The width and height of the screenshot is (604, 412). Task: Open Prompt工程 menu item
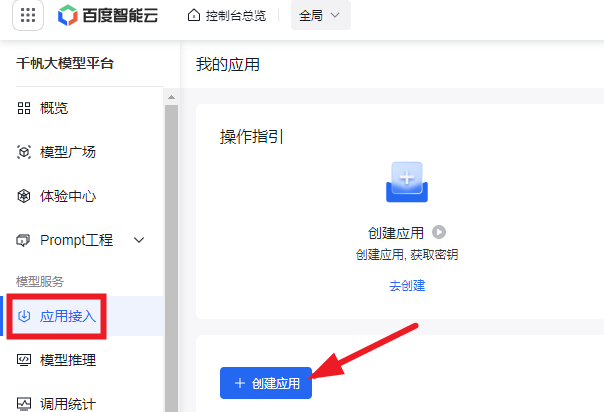click(76, 240)
